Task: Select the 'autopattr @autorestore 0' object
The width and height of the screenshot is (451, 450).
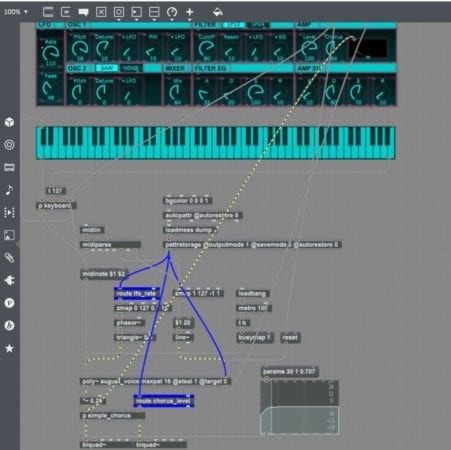Action: point(203,215)
